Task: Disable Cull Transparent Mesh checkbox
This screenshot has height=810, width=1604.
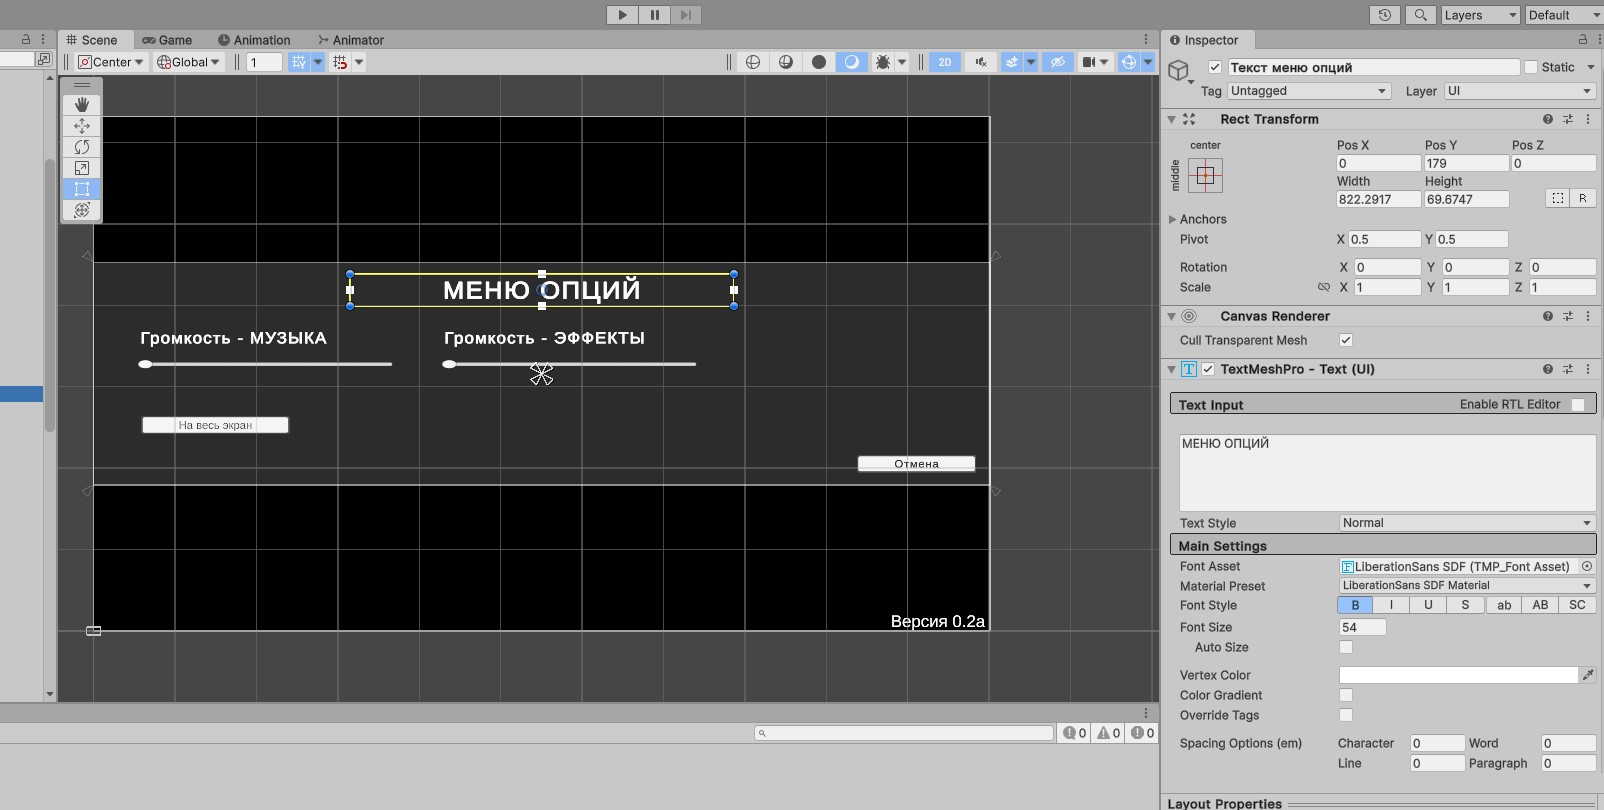Action: (x=1346, y=340)
